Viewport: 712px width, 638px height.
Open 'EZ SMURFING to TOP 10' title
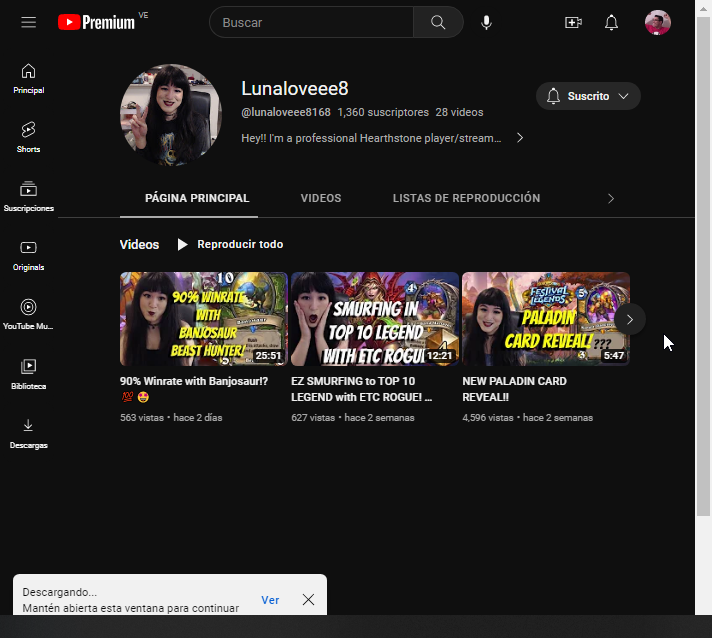pos(361,389)
